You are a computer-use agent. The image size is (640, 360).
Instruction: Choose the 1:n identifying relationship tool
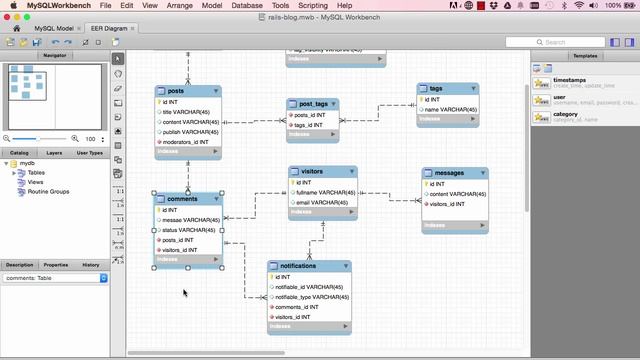tap(118, 231)
